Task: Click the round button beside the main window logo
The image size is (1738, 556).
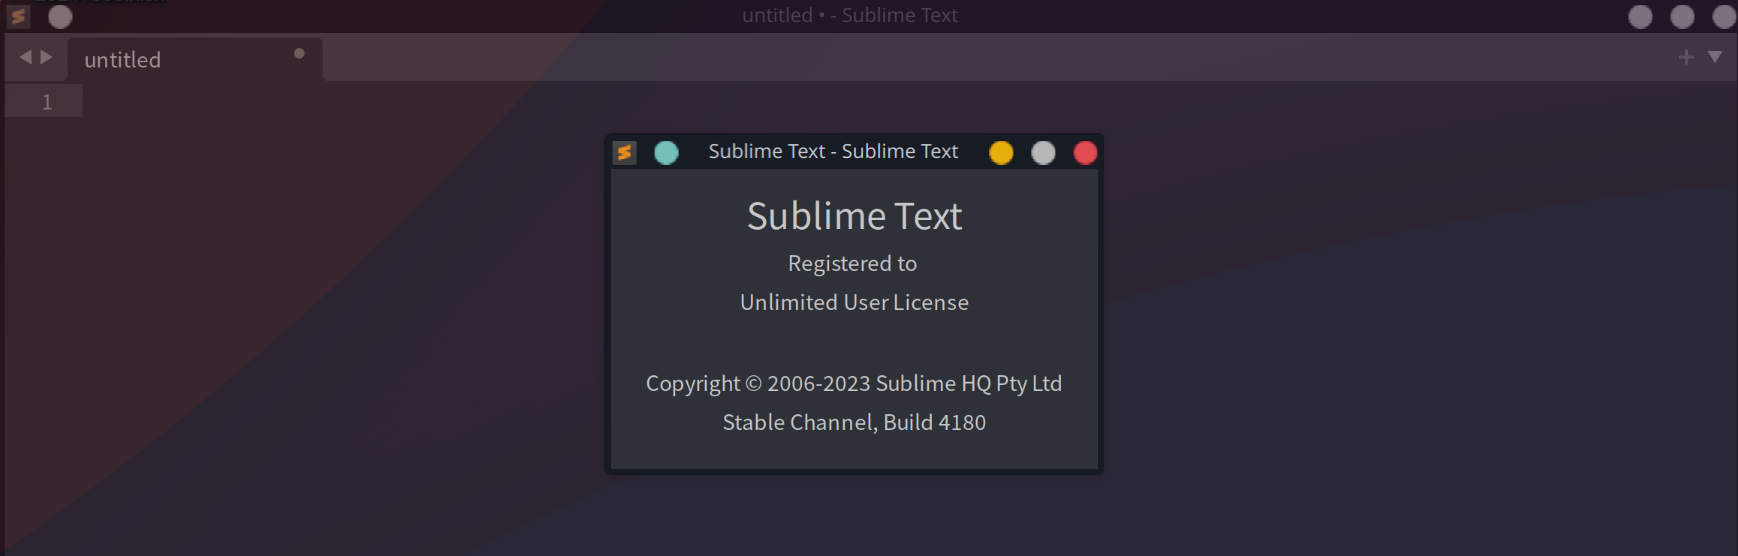Action: pyautogui.click(x=60, y=16)
